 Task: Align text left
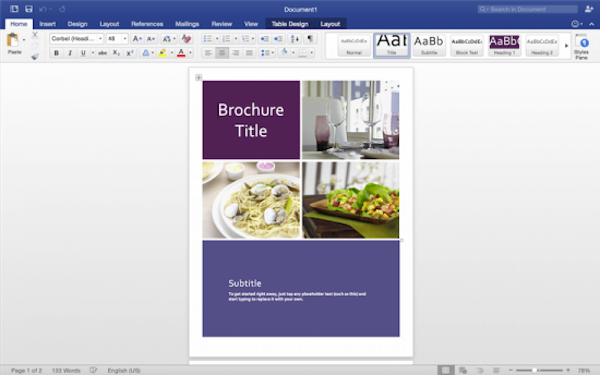208,53
